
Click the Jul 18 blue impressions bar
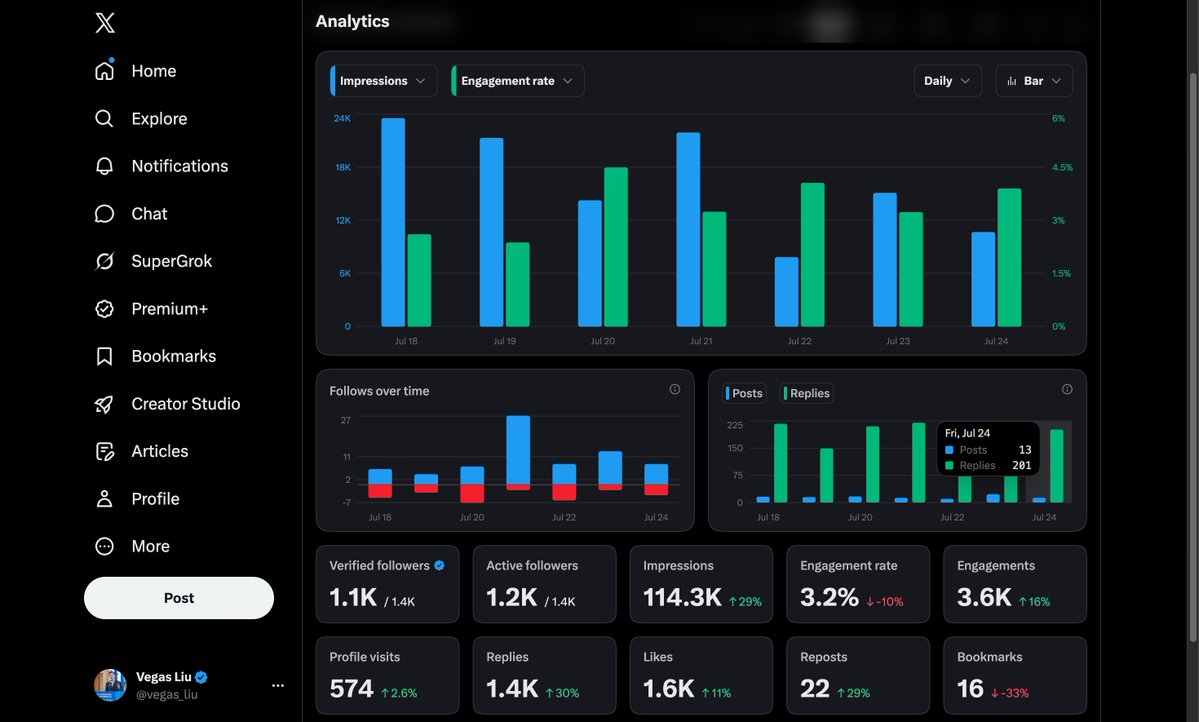click(x=393, y=223)
